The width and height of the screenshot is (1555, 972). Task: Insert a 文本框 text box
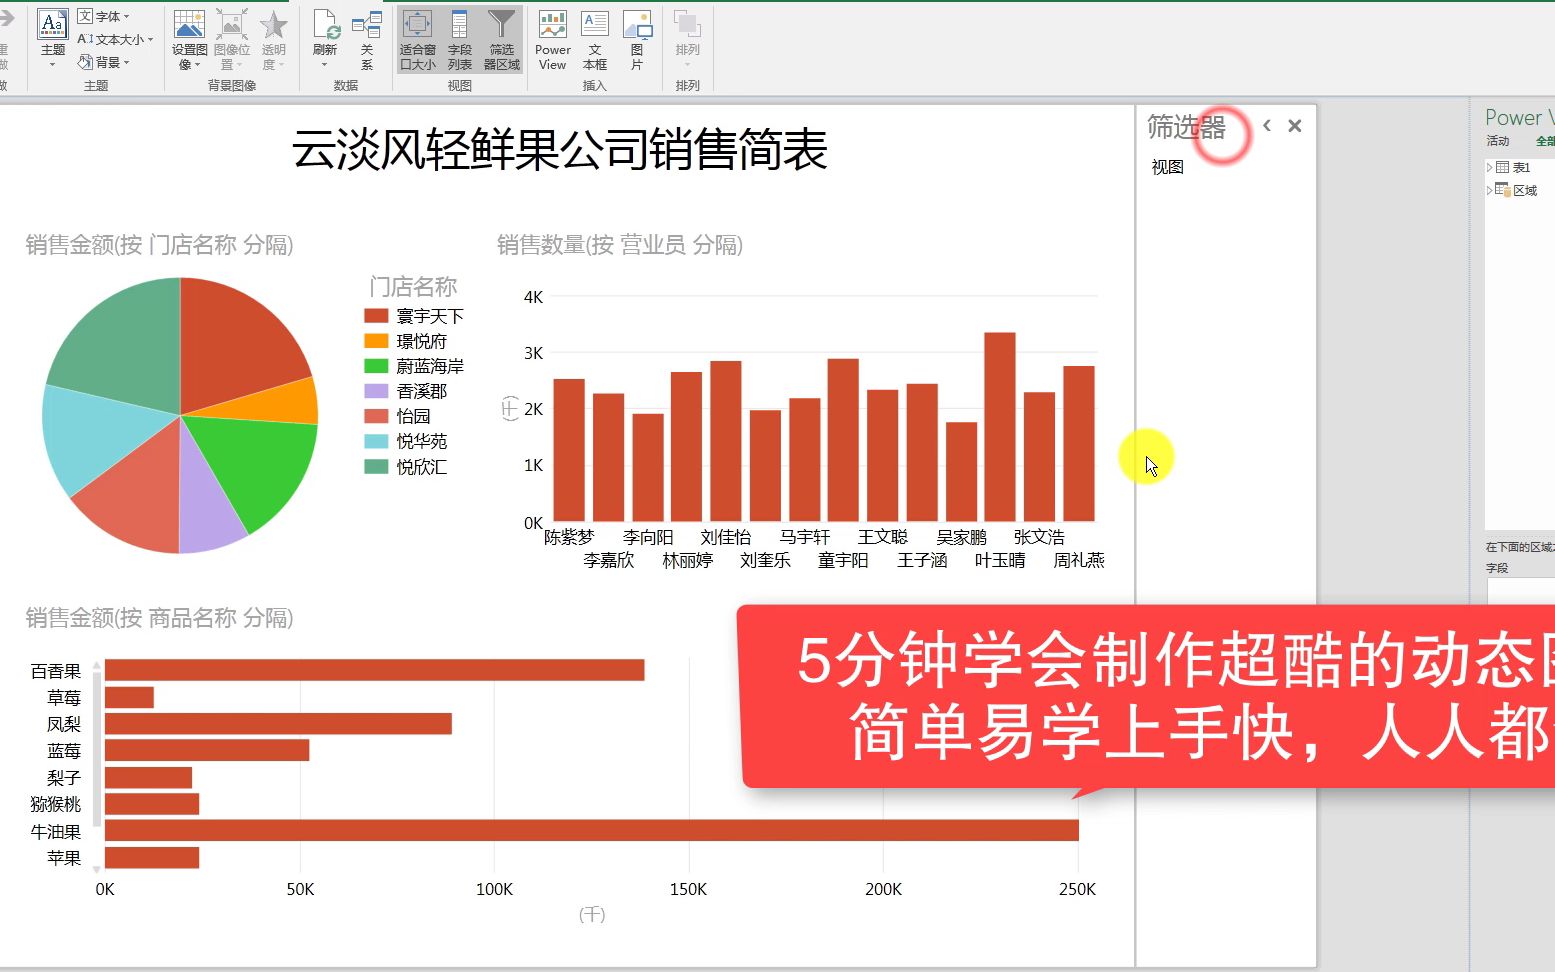(595, 40)
